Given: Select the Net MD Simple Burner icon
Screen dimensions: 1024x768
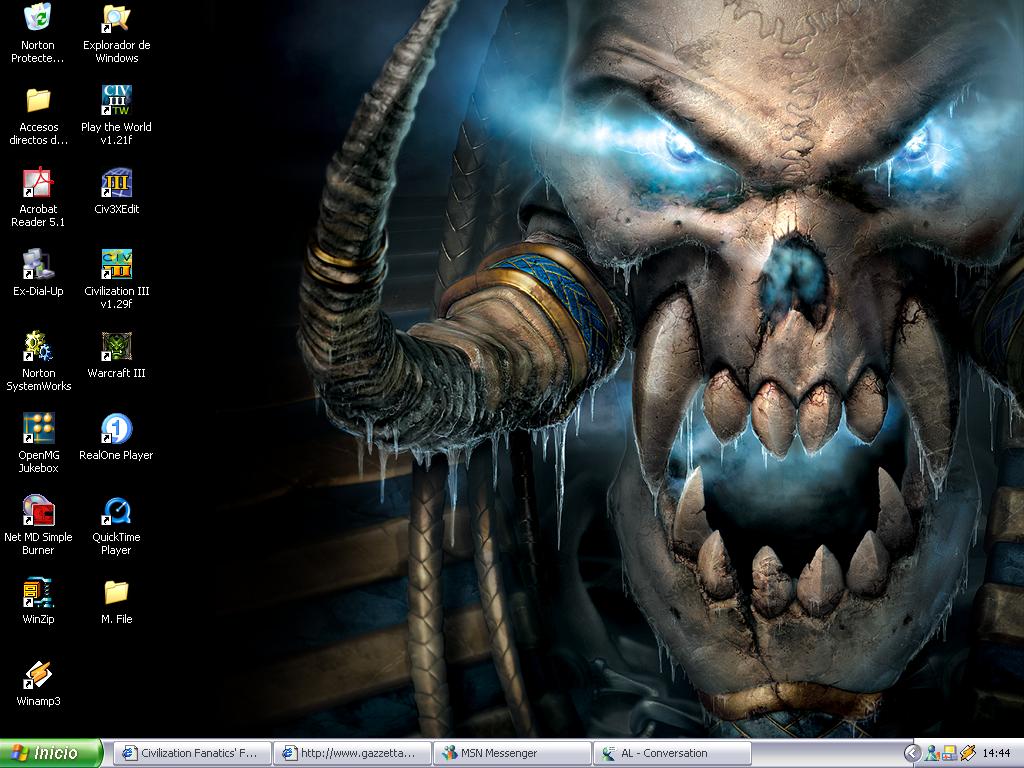Looking at the screenshot, I should tap(38, 511).
